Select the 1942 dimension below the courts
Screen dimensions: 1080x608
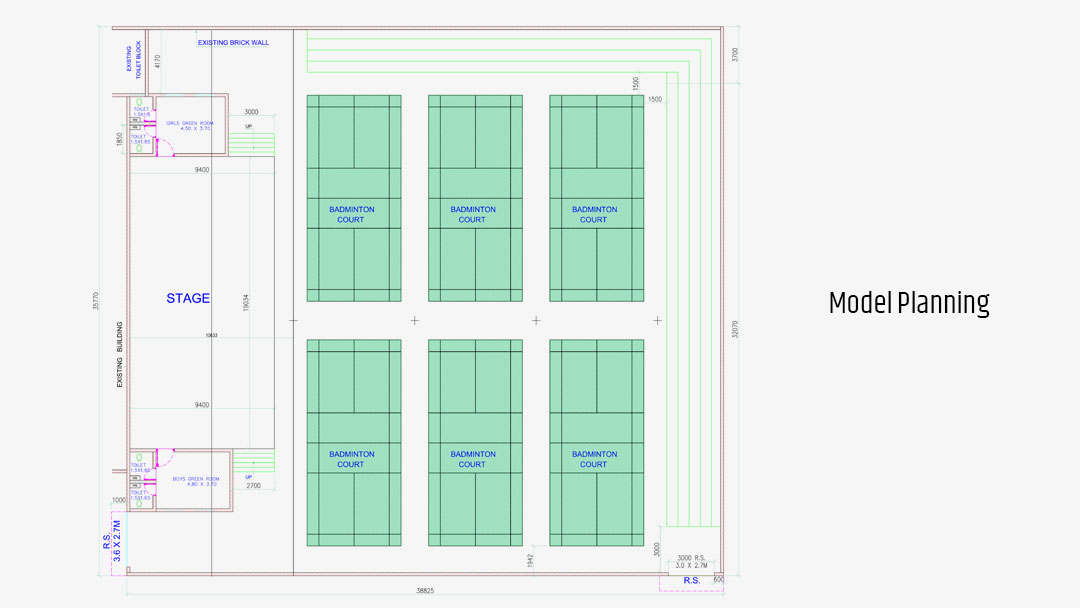point(530,561)
